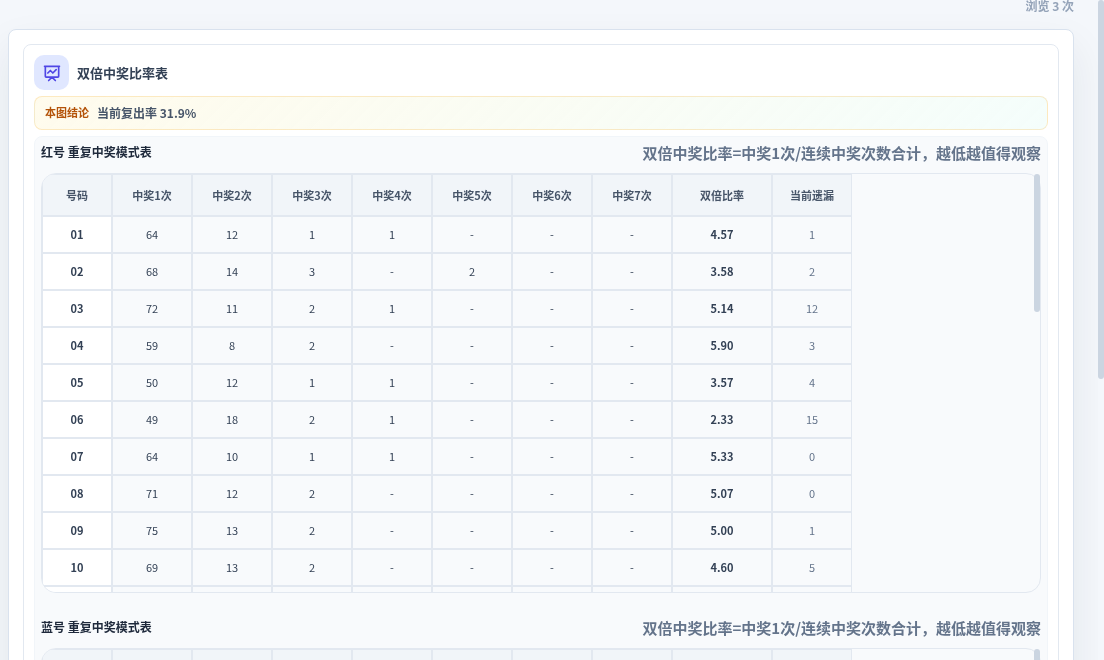Click the 2.33 ratio for number 06
Viewport: 1104px width, 660px height.
point(722,420)
